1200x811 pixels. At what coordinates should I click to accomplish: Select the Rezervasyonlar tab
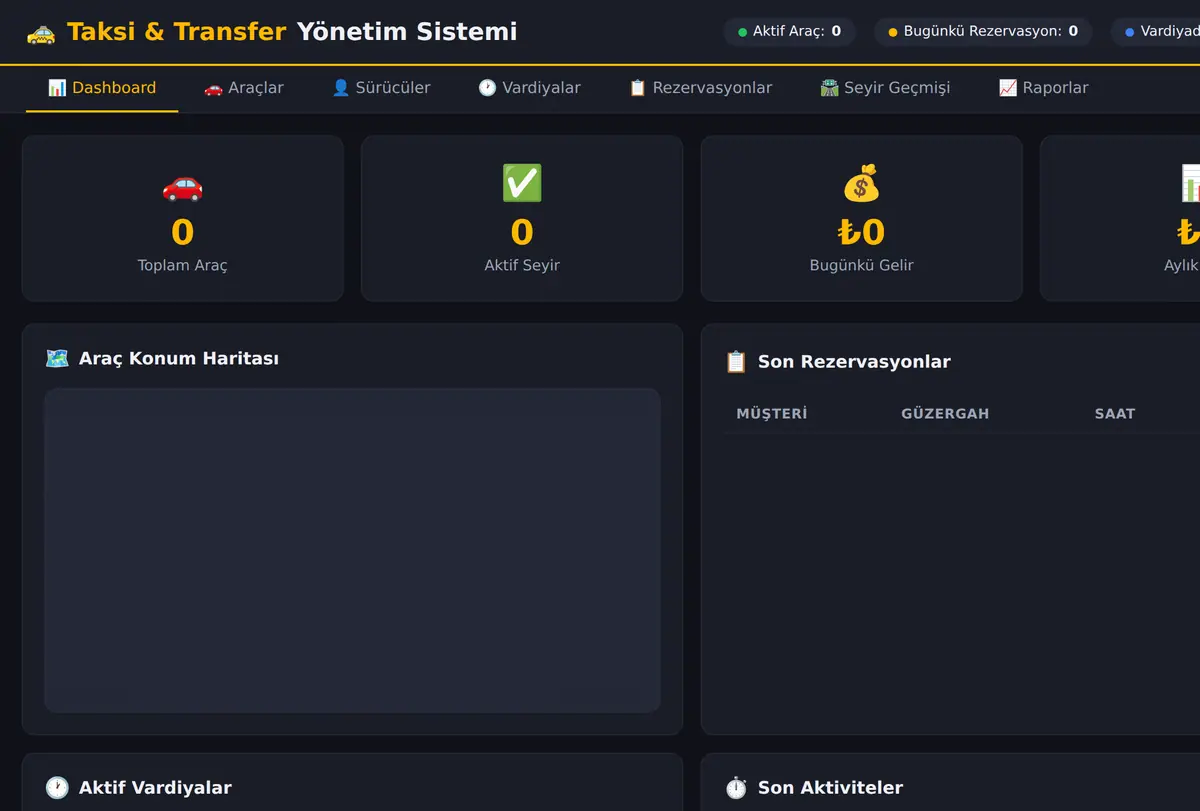pyautogui.click(x=700, y=88)
